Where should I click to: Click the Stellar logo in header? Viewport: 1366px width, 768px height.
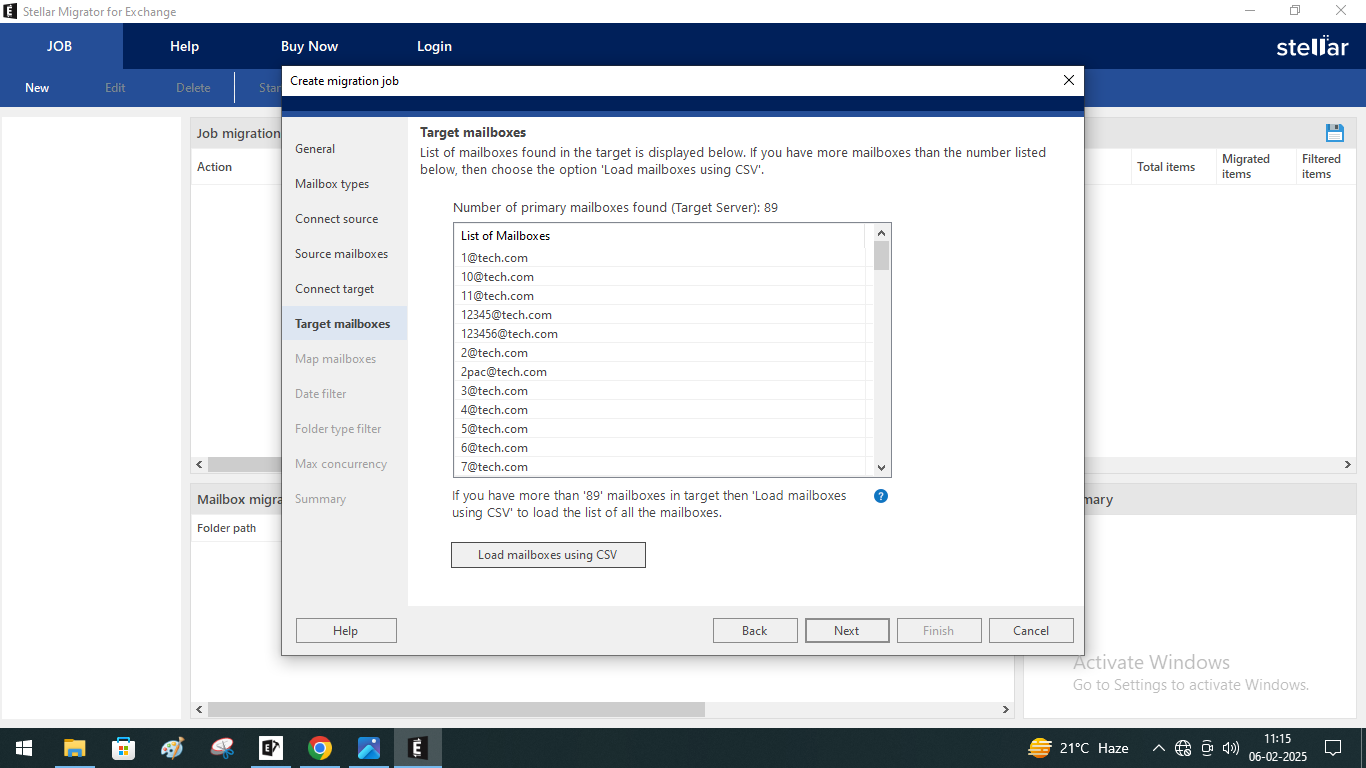point(1312,46)
